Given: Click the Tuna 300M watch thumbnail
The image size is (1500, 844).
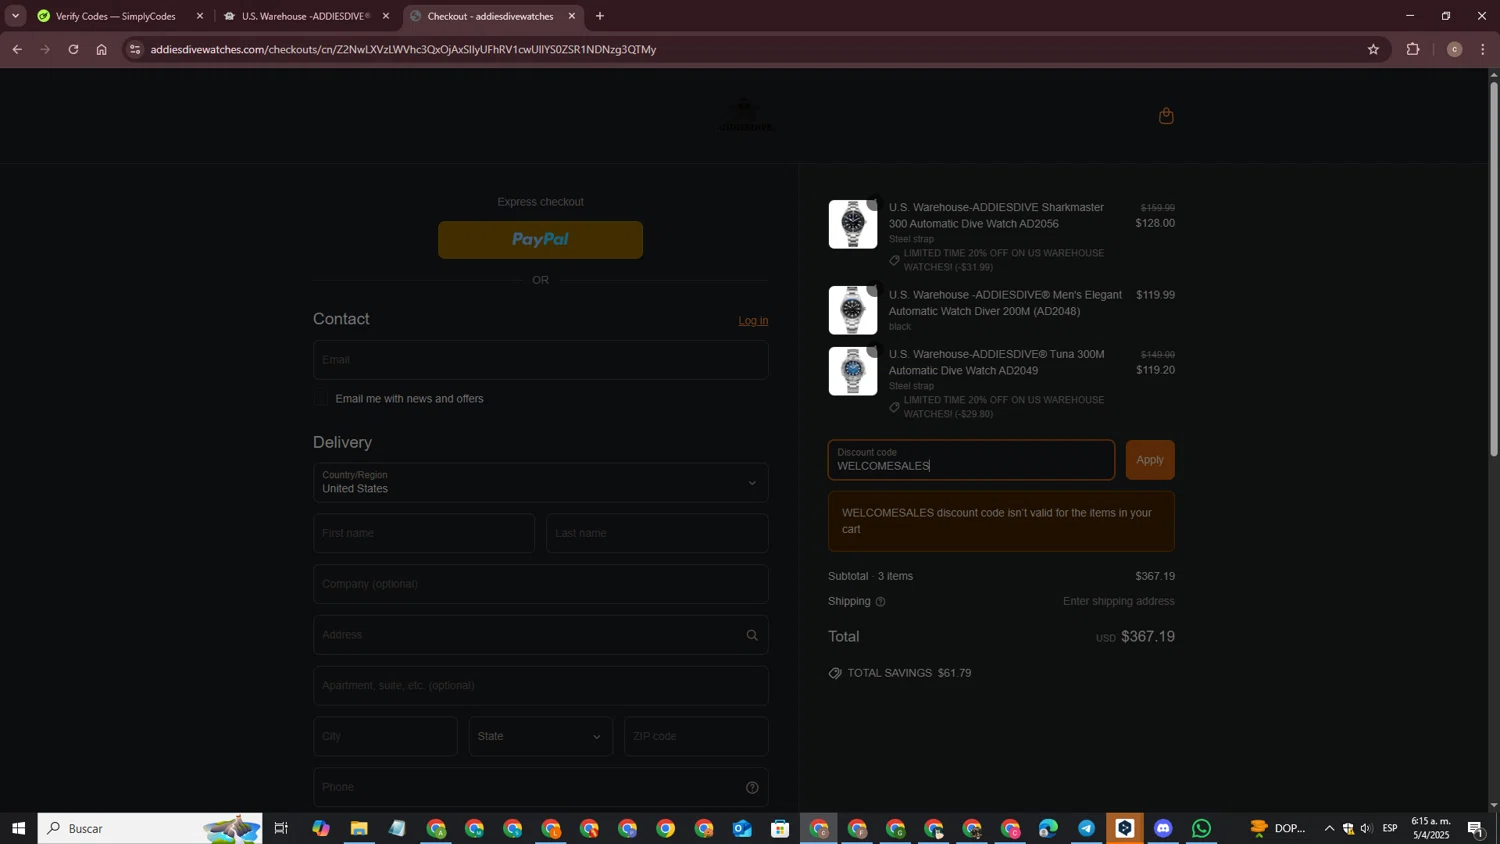Looking at the screenshot, I should 853,371.
